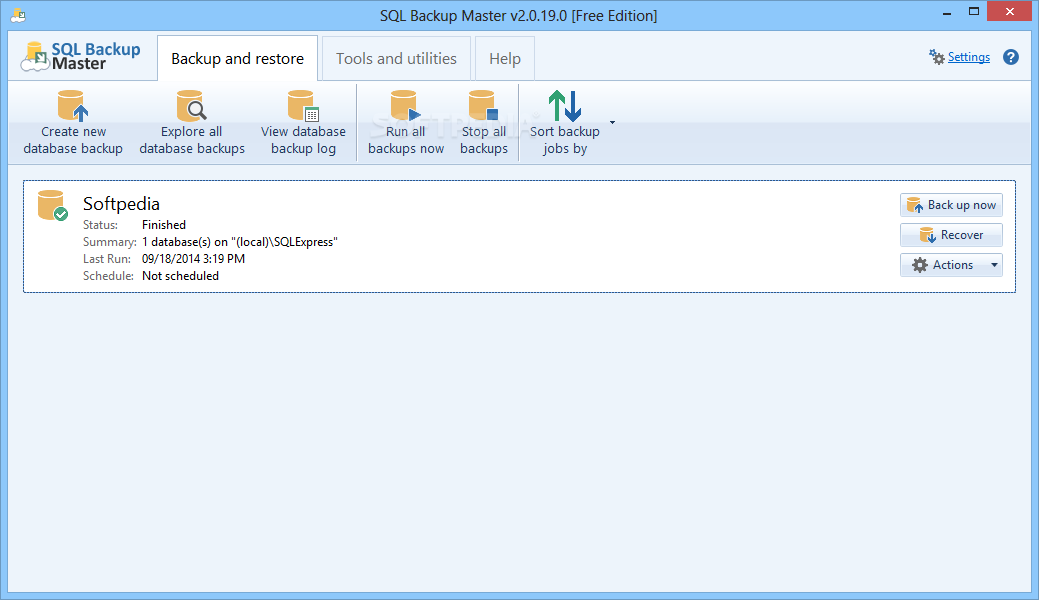Open the Help tab
1039x600 pixels.
coord(505,58)
